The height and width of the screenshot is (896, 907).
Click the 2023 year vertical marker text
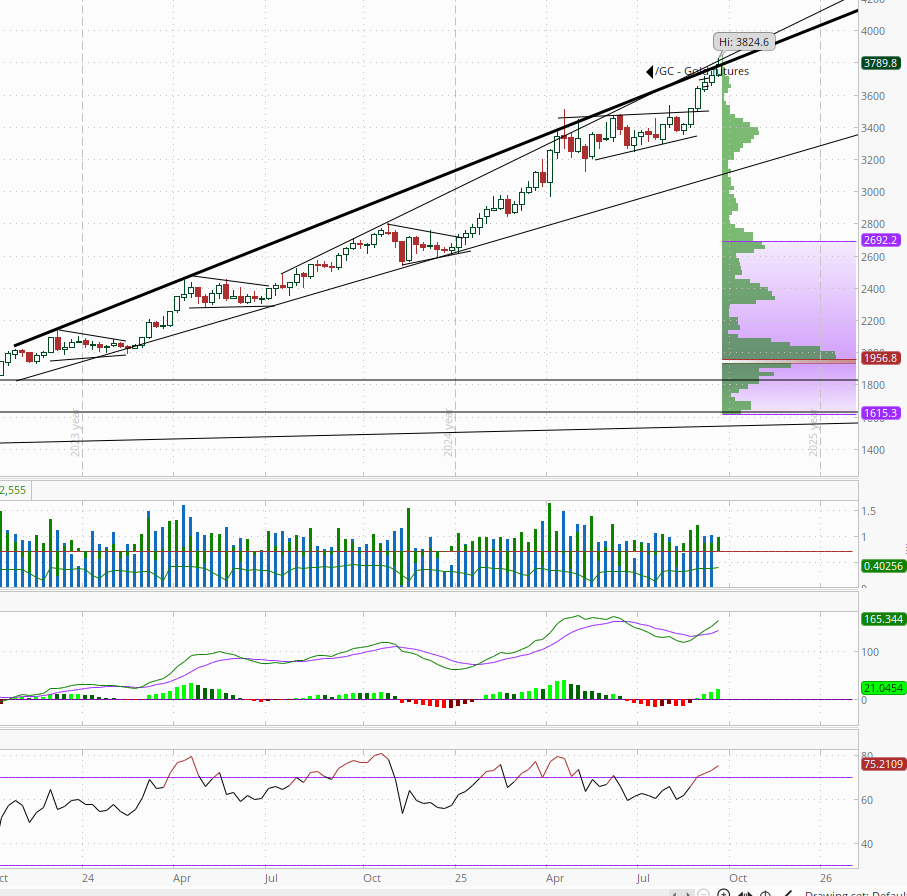click(x=75, y=433)
